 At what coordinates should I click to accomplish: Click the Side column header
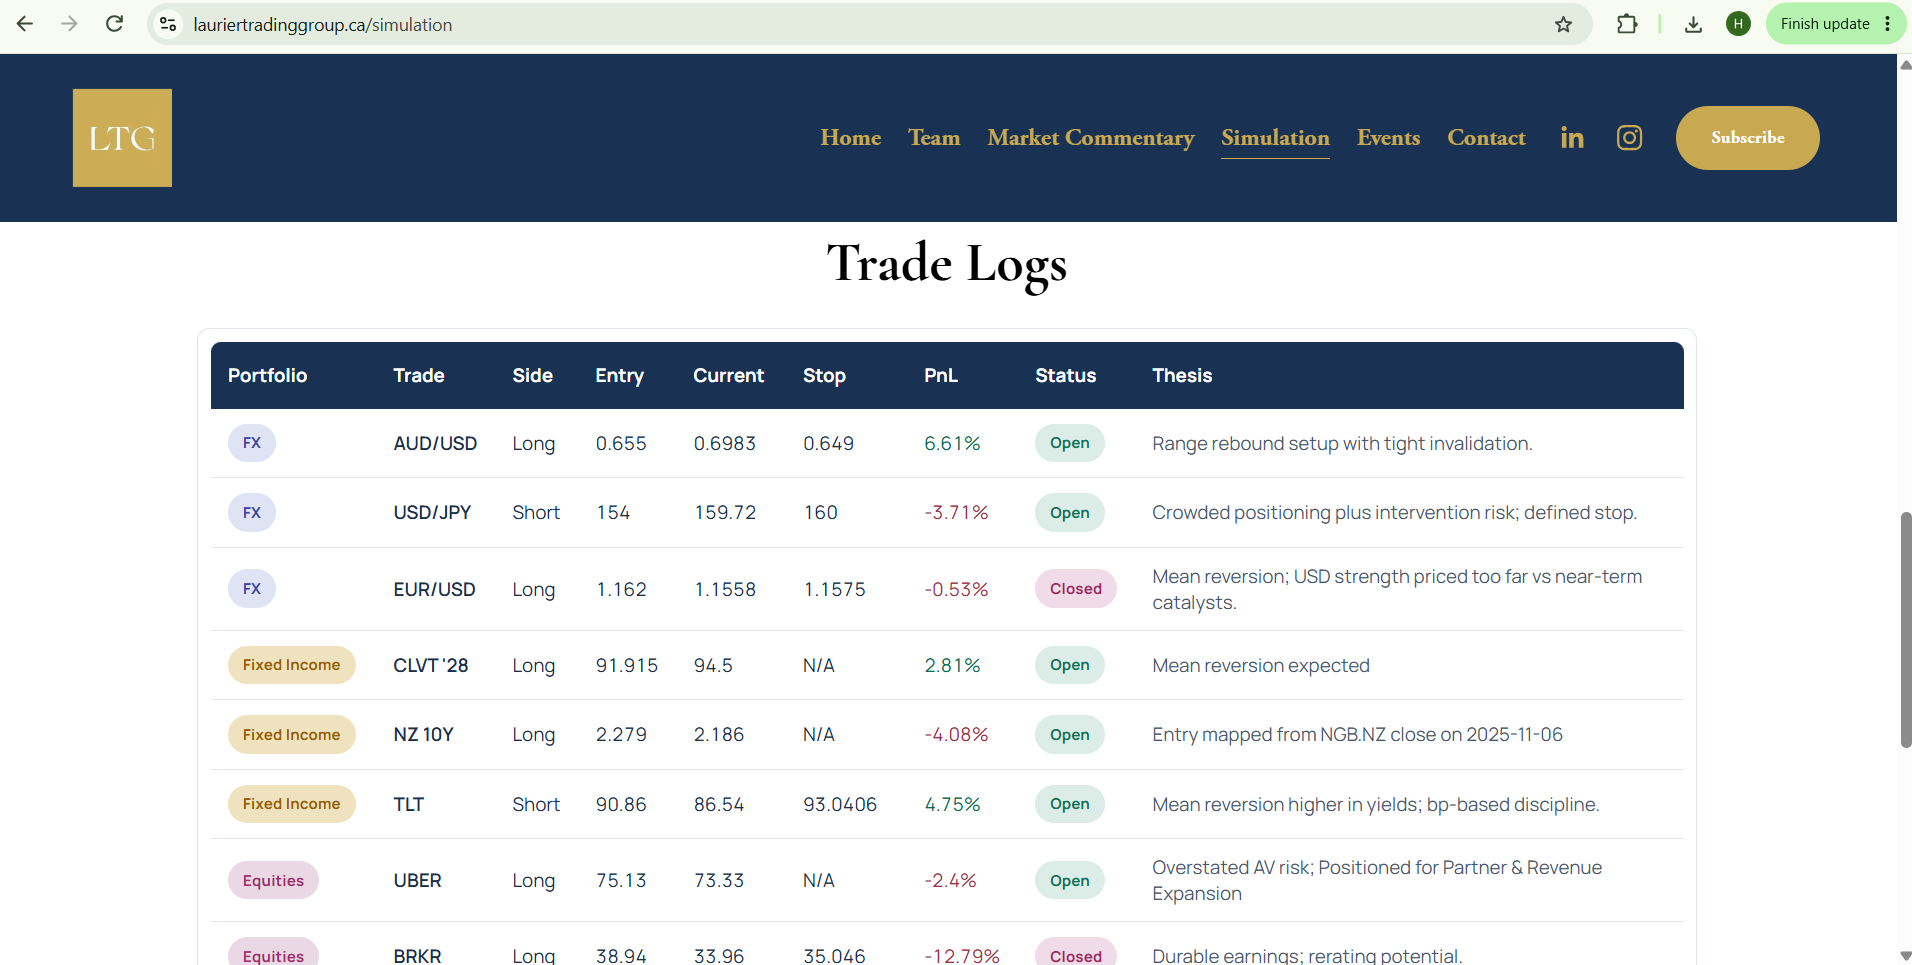532,376
